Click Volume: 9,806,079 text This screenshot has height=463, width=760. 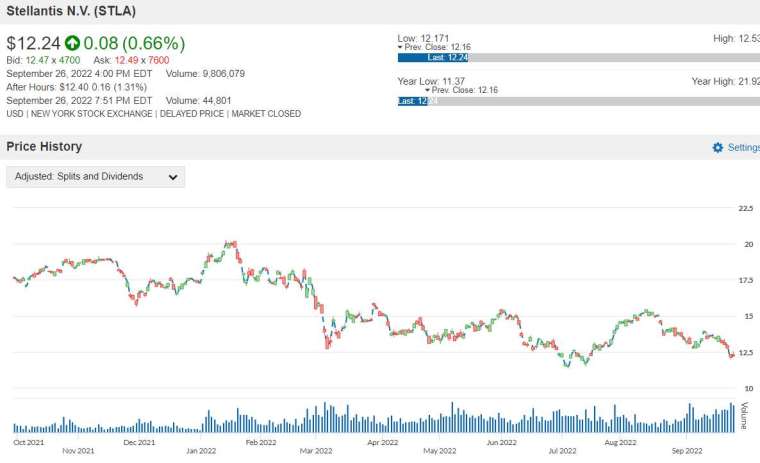205,74
